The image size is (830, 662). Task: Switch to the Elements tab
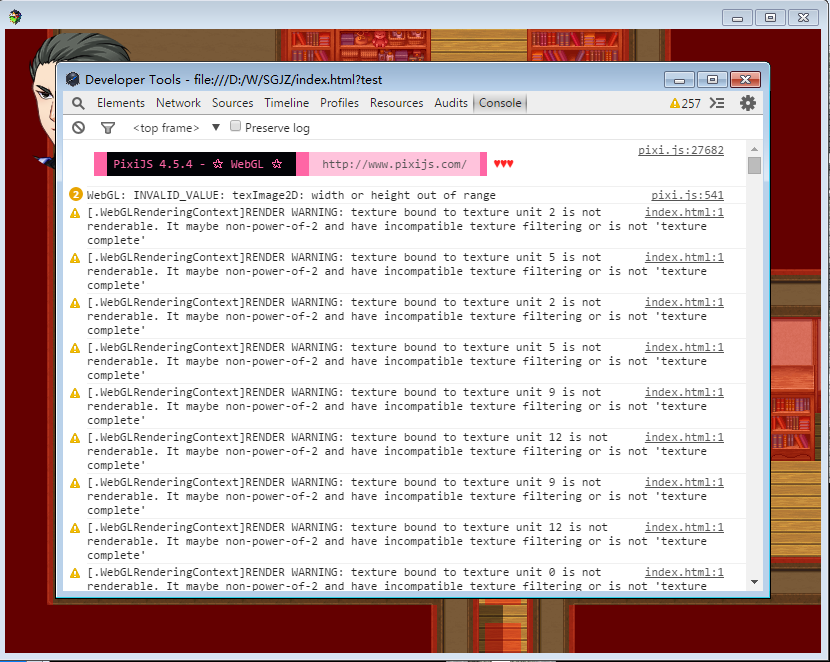[121, 103]
